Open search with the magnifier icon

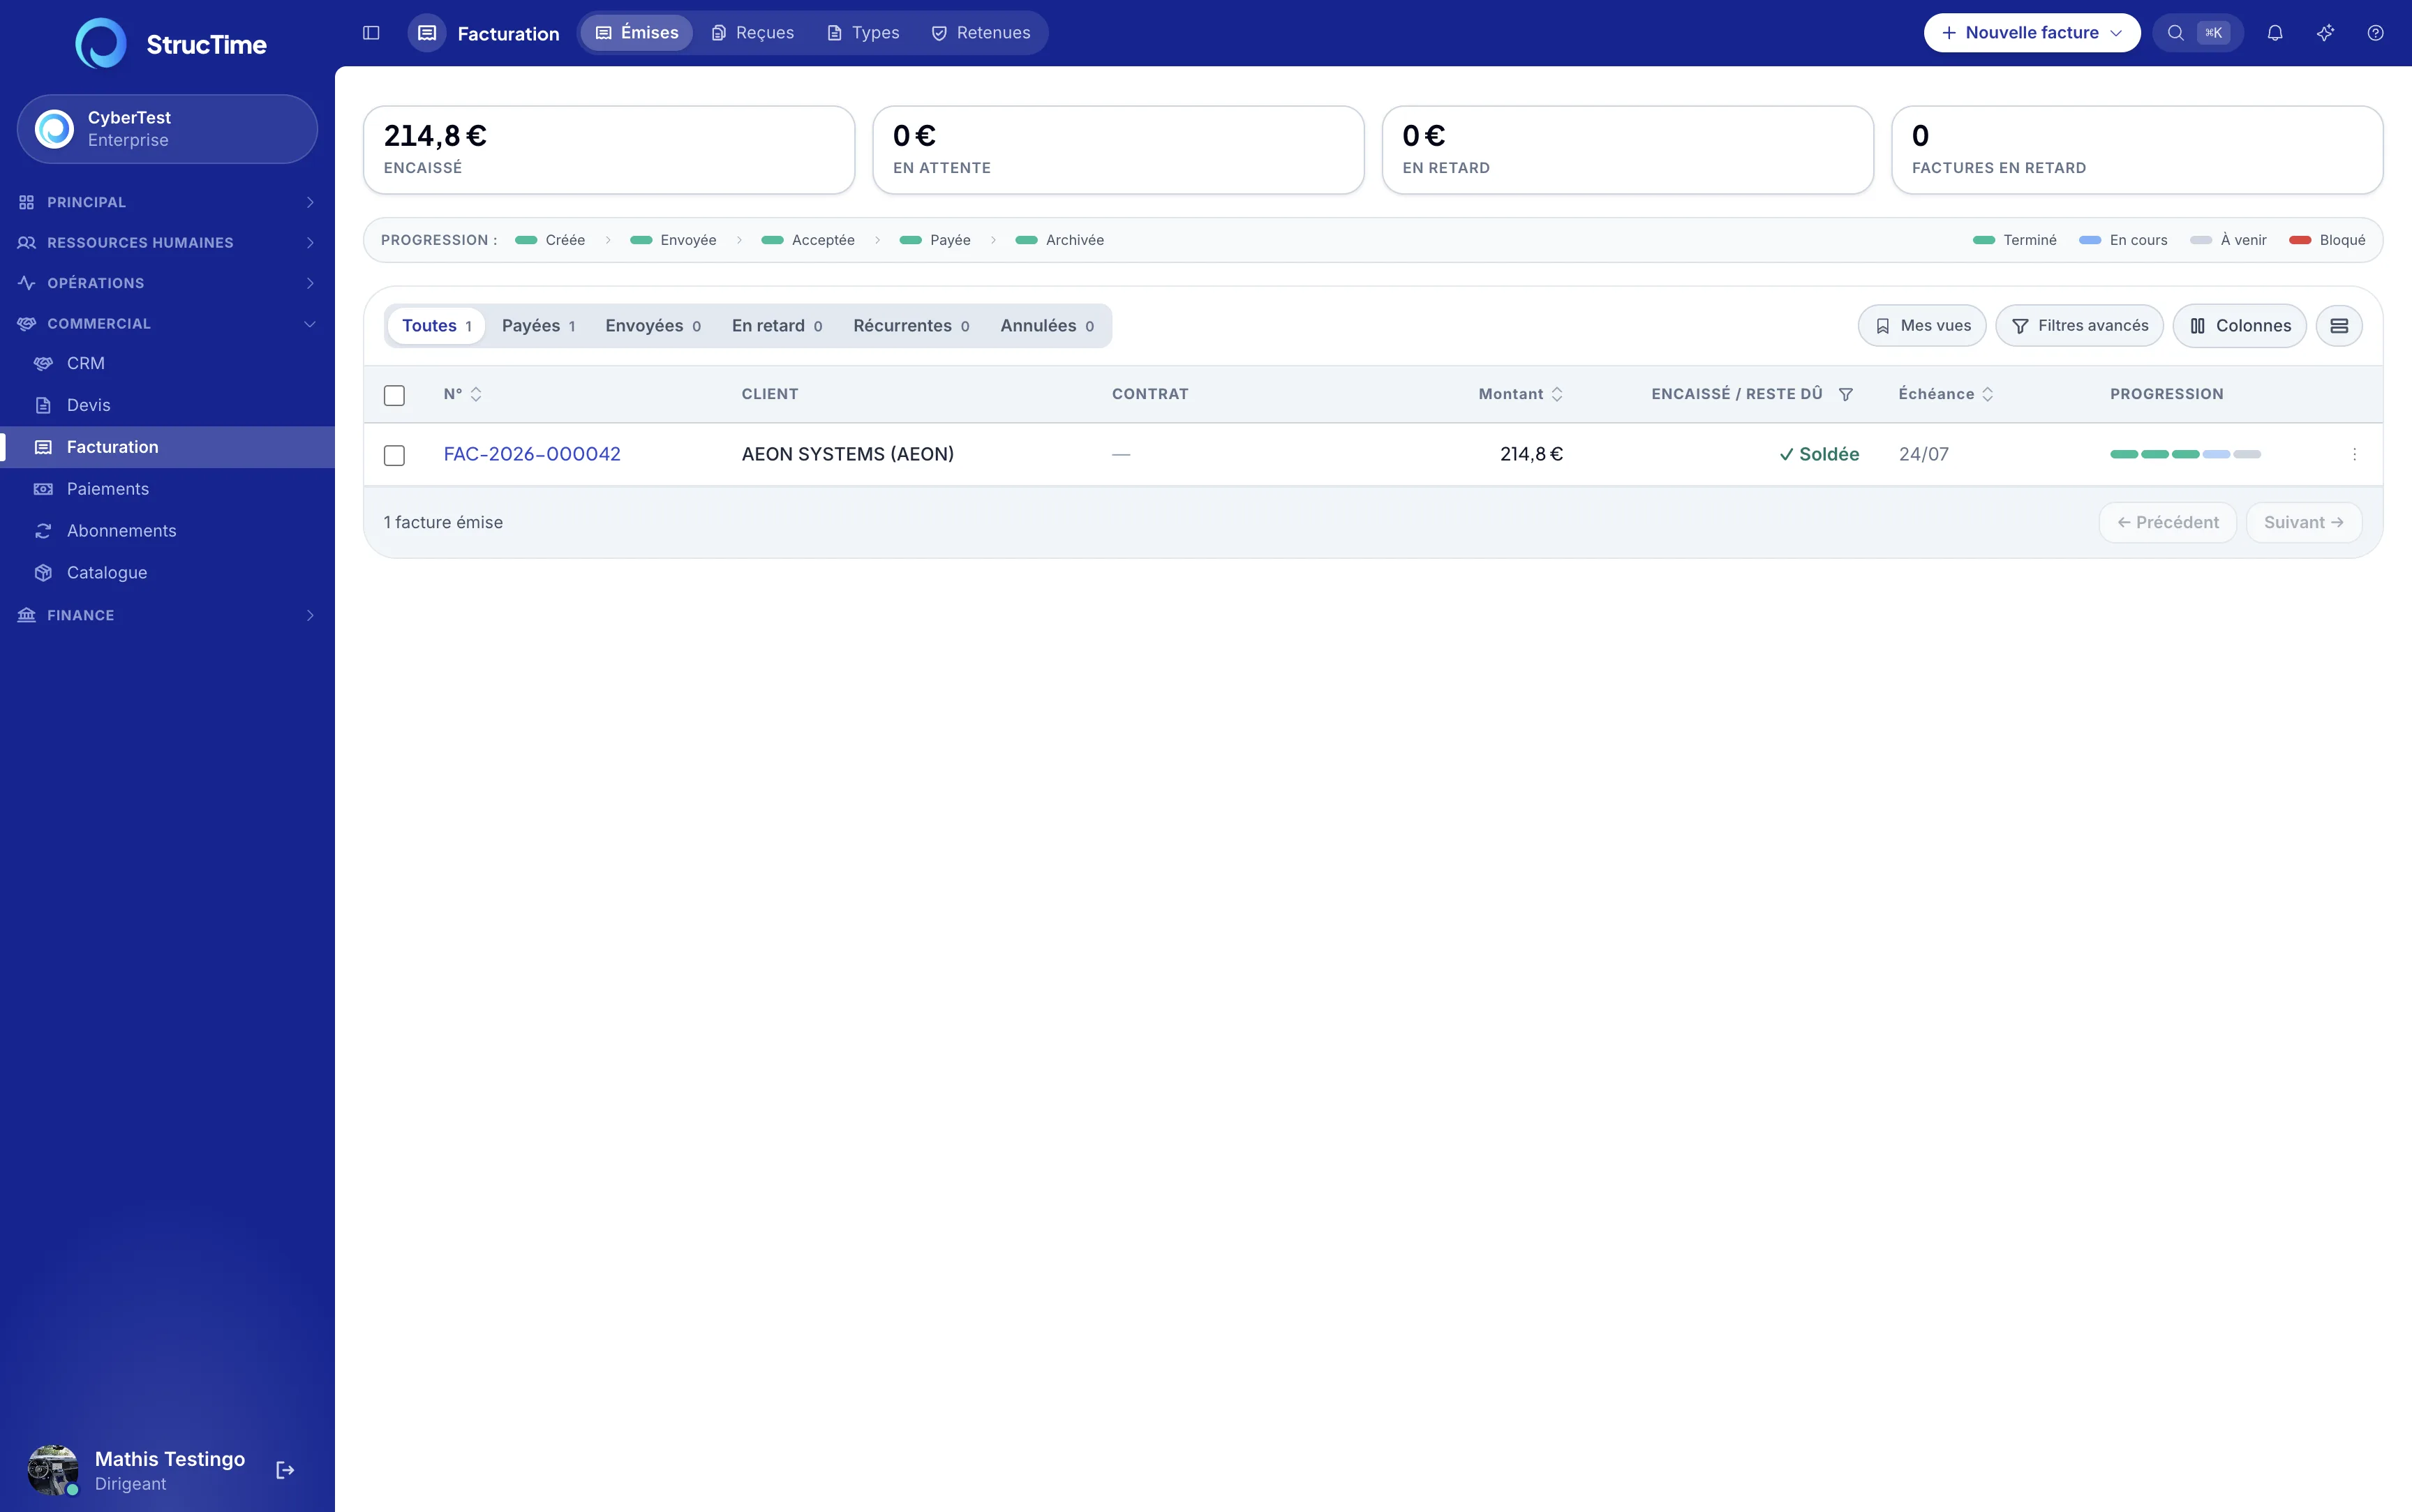2175,33
